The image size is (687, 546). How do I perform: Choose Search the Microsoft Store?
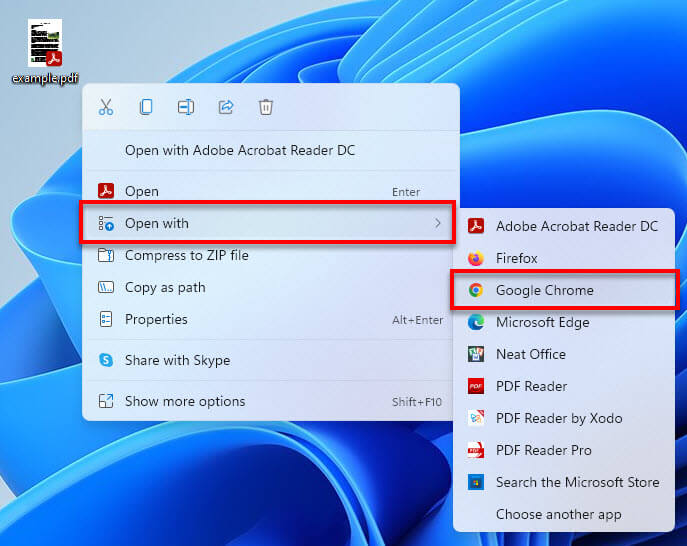coord(564,482)
